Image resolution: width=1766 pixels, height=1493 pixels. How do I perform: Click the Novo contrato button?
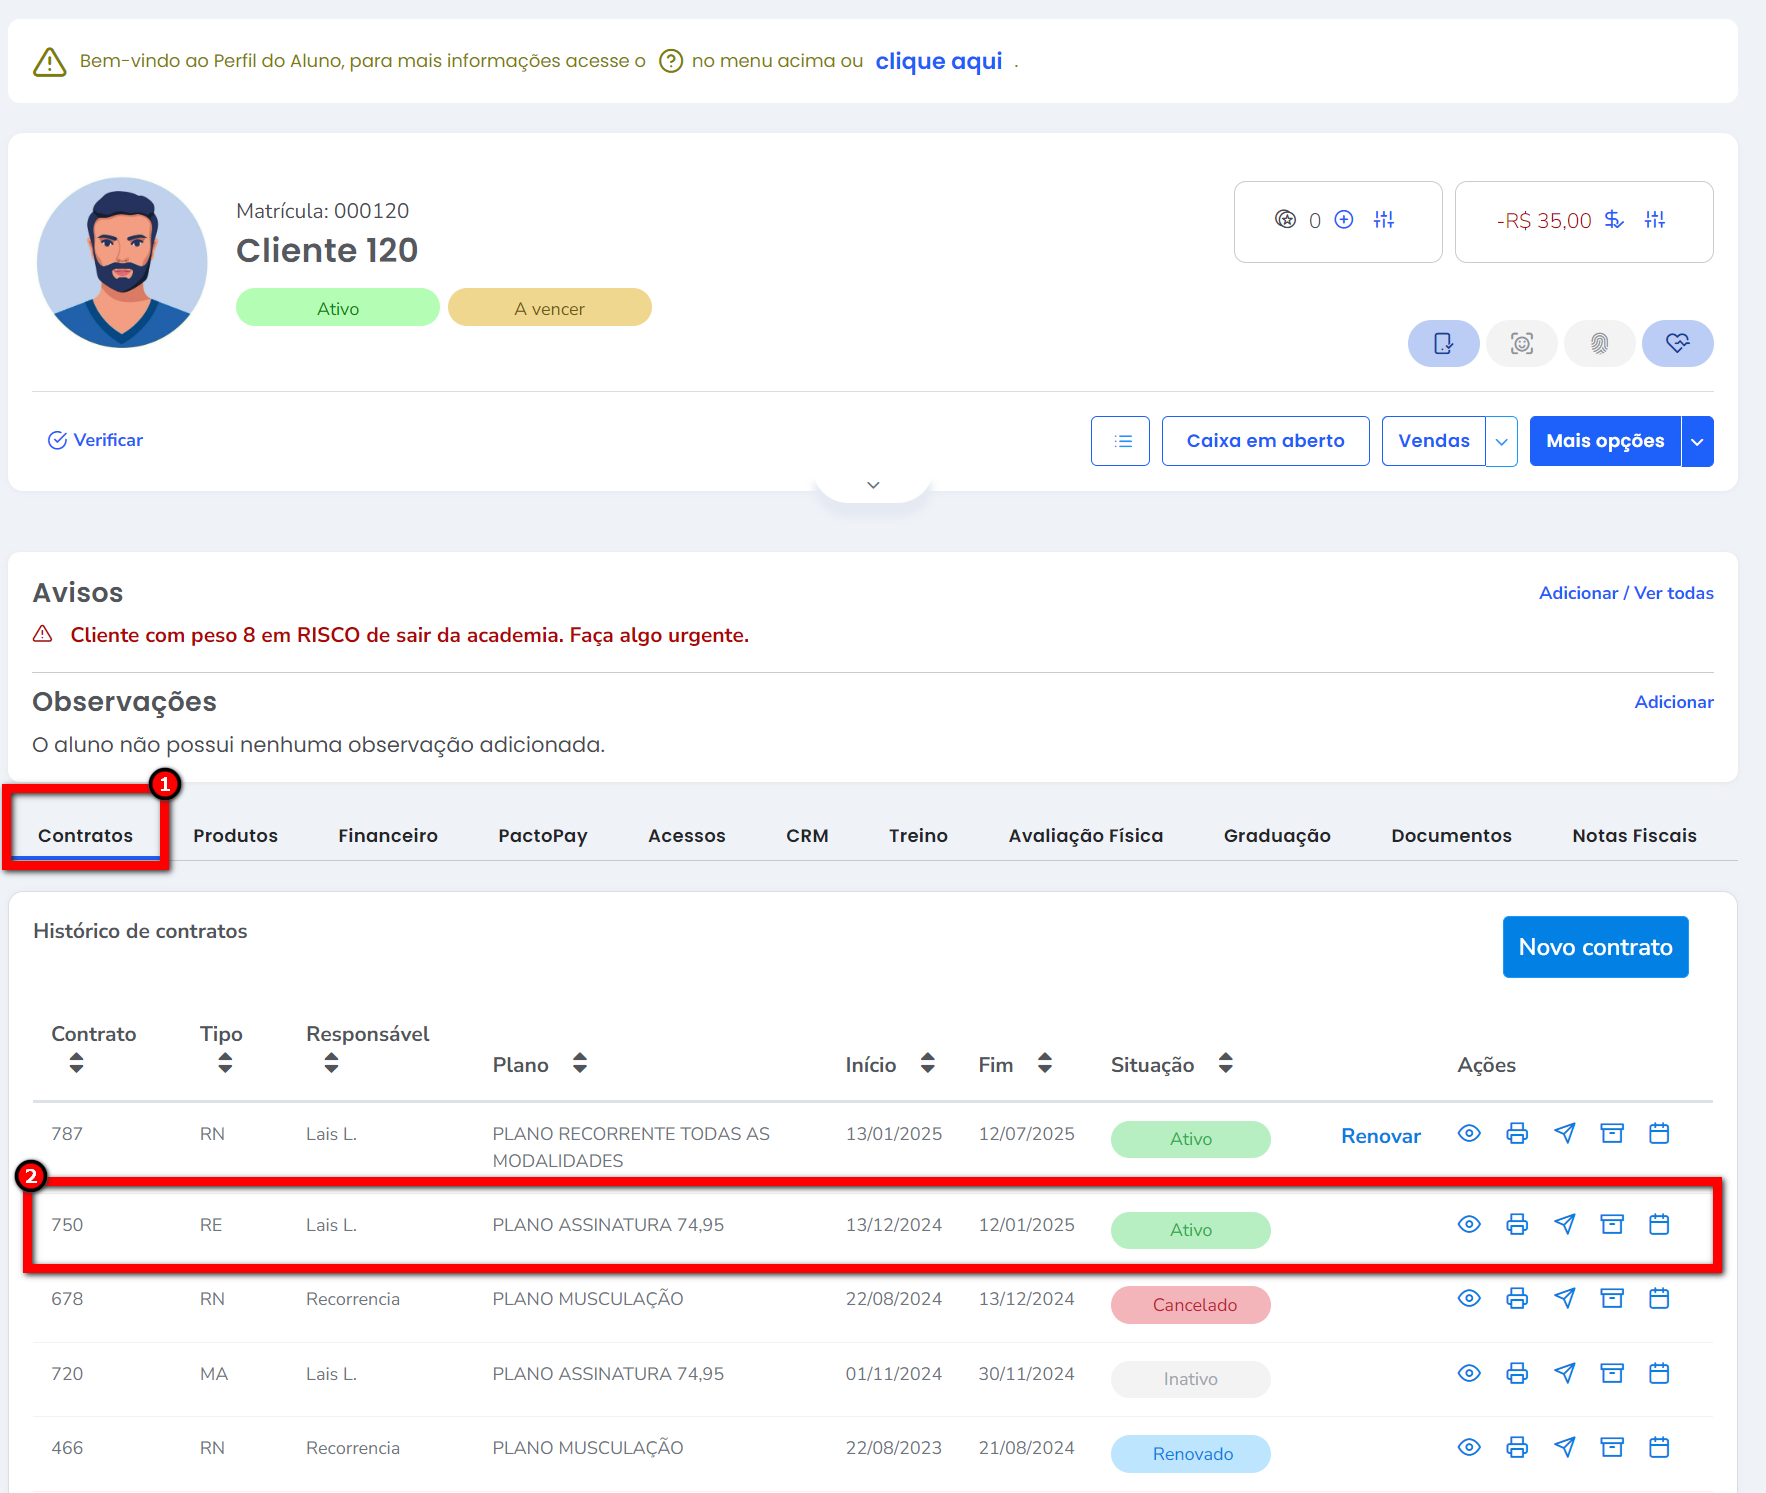pos(1595,947)
